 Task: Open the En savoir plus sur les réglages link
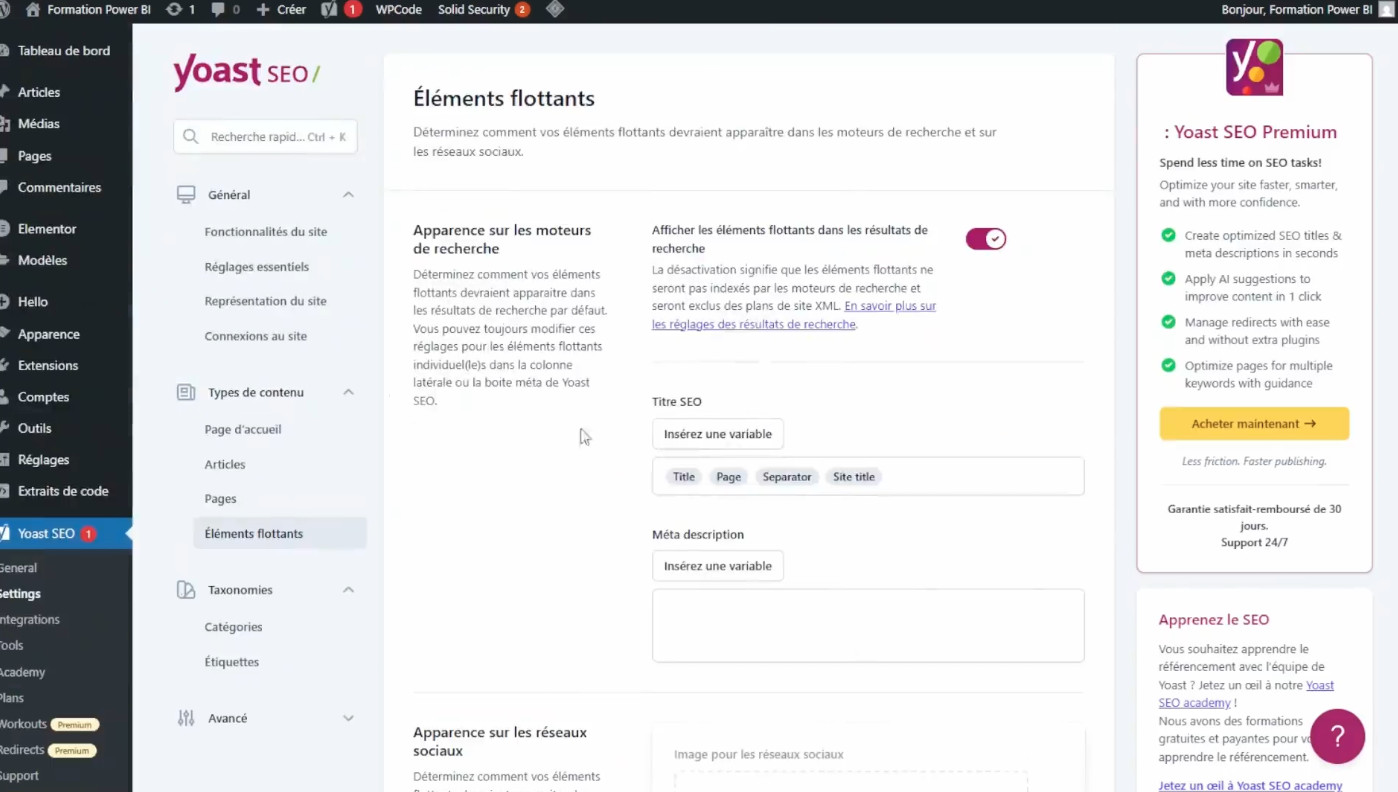click(794, 315)
